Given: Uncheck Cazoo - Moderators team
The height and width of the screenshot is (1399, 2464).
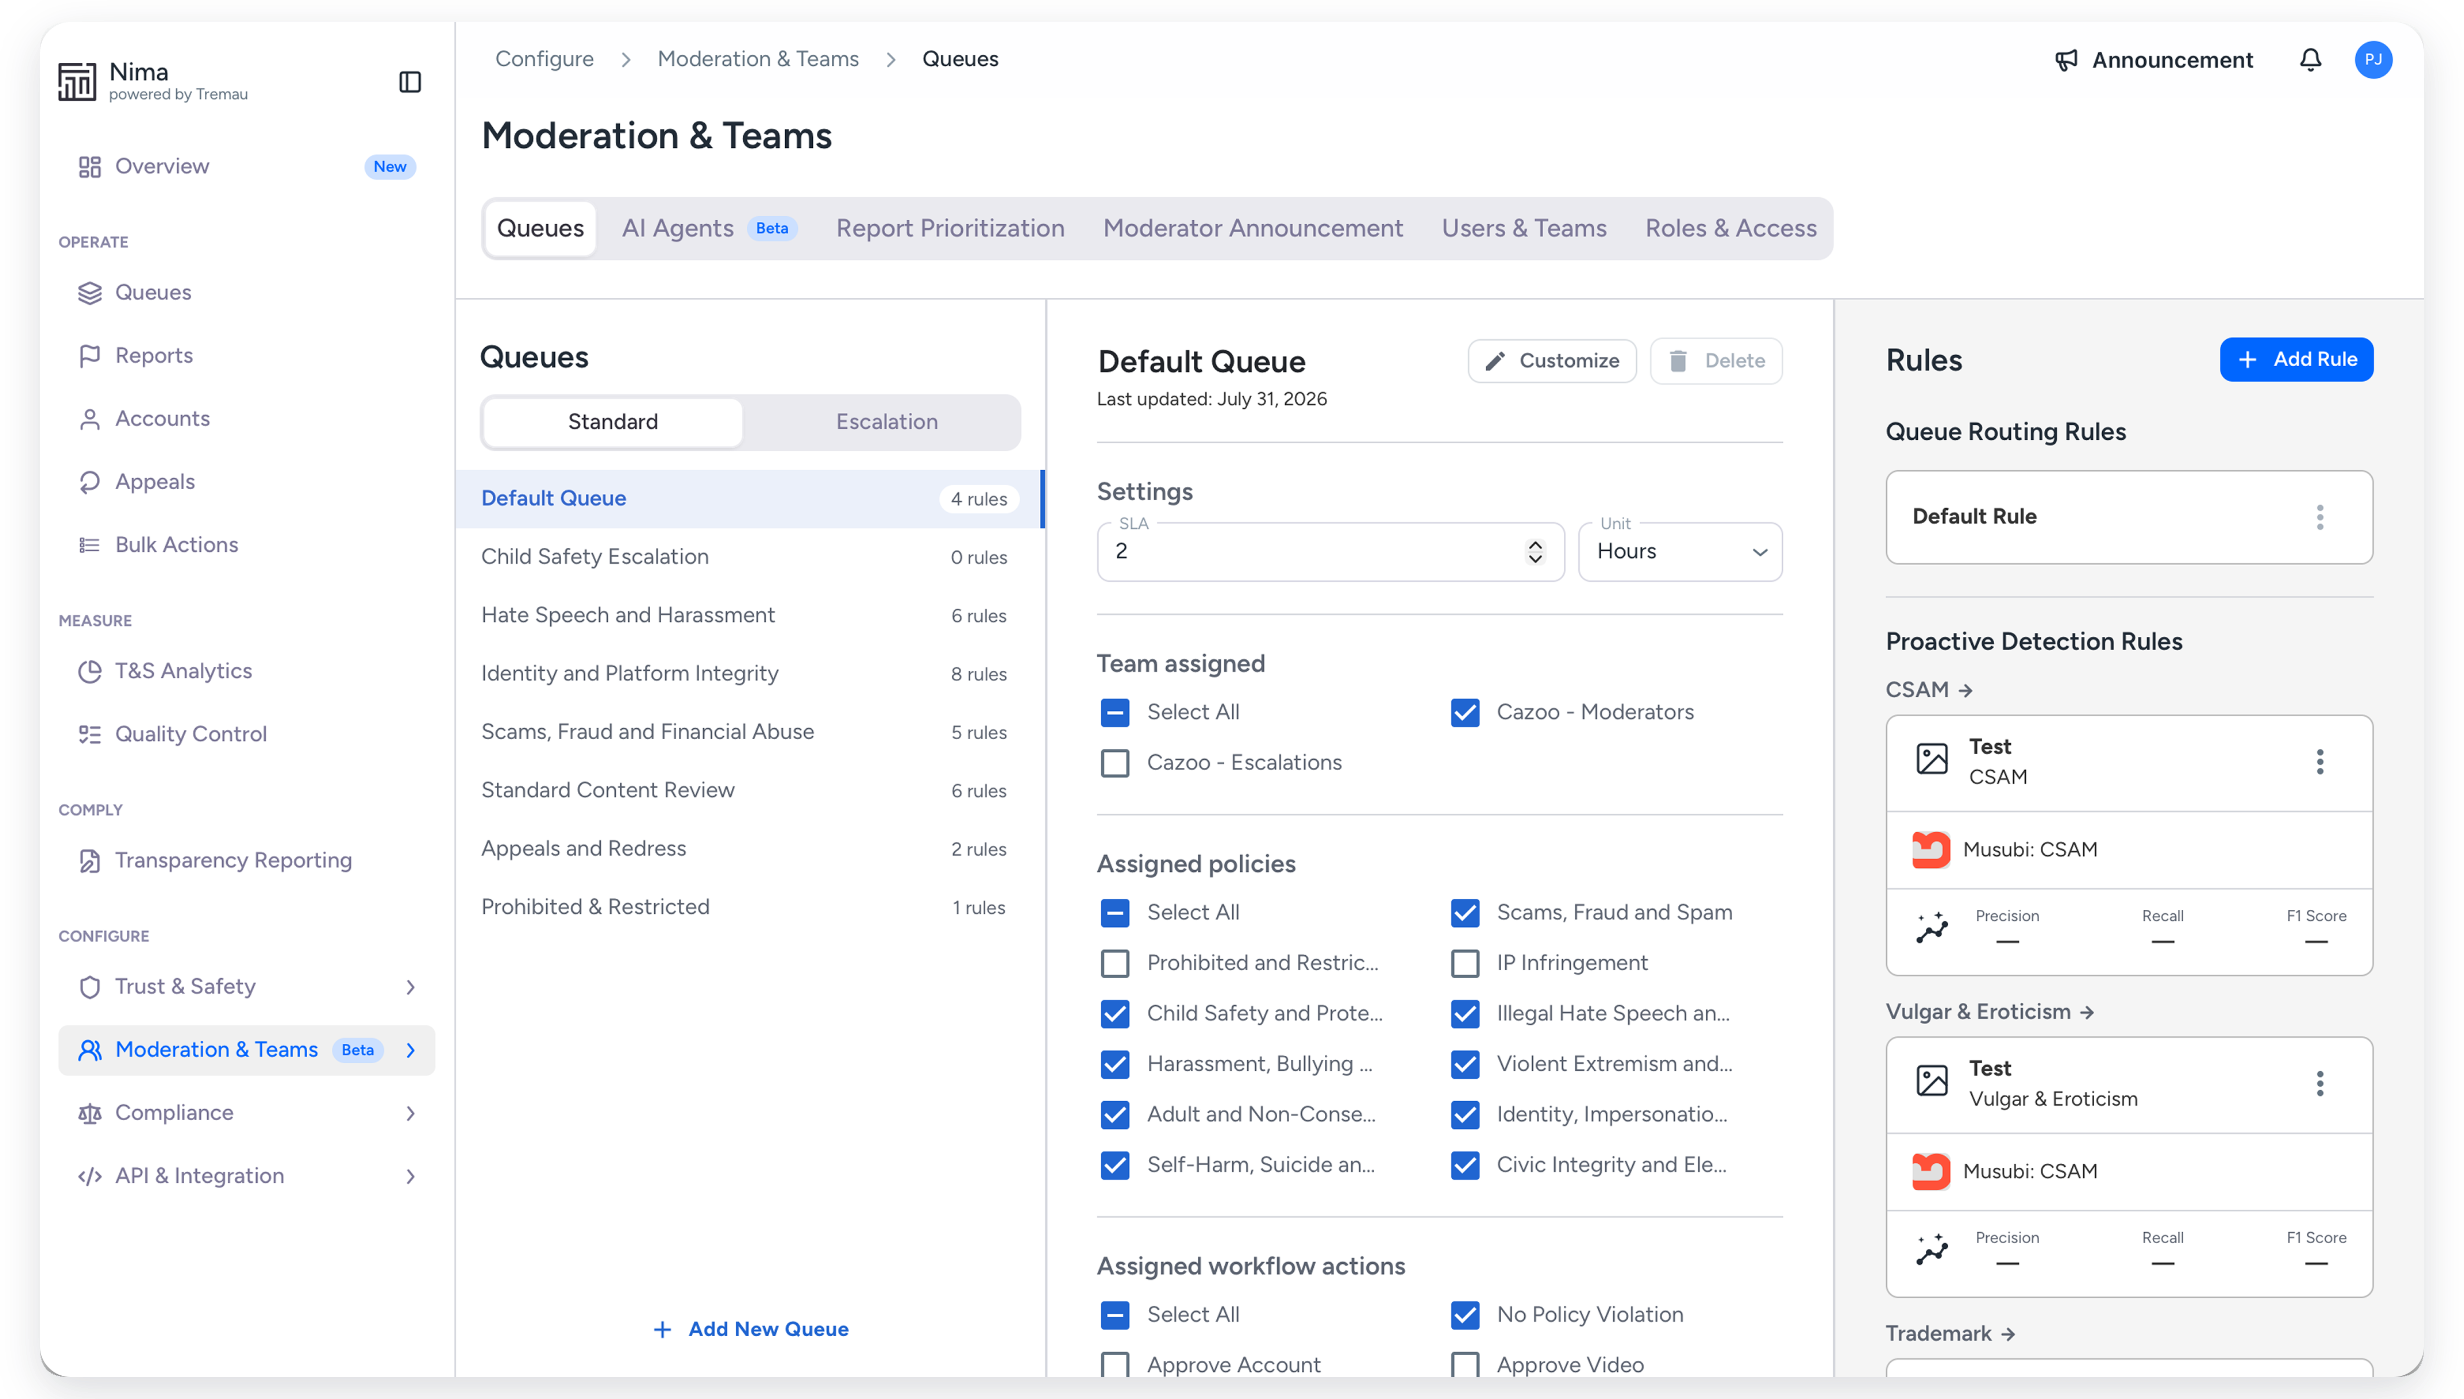Looking at the screenshot, I should [x=1465, y=712].
